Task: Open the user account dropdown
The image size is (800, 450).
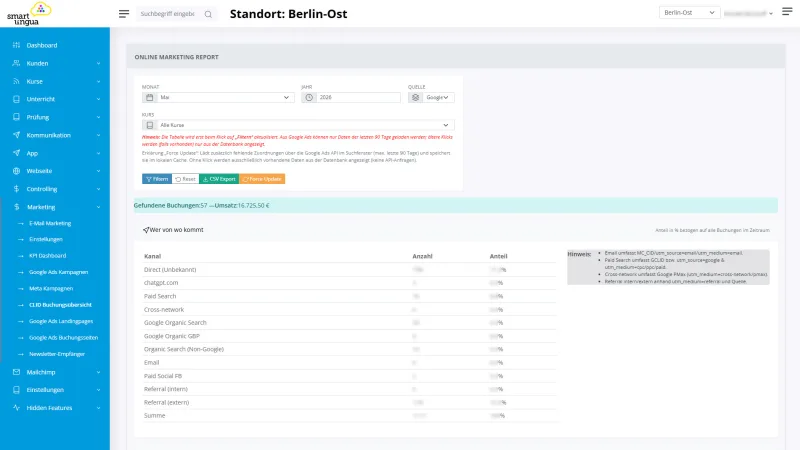Action: pos(748,13)
